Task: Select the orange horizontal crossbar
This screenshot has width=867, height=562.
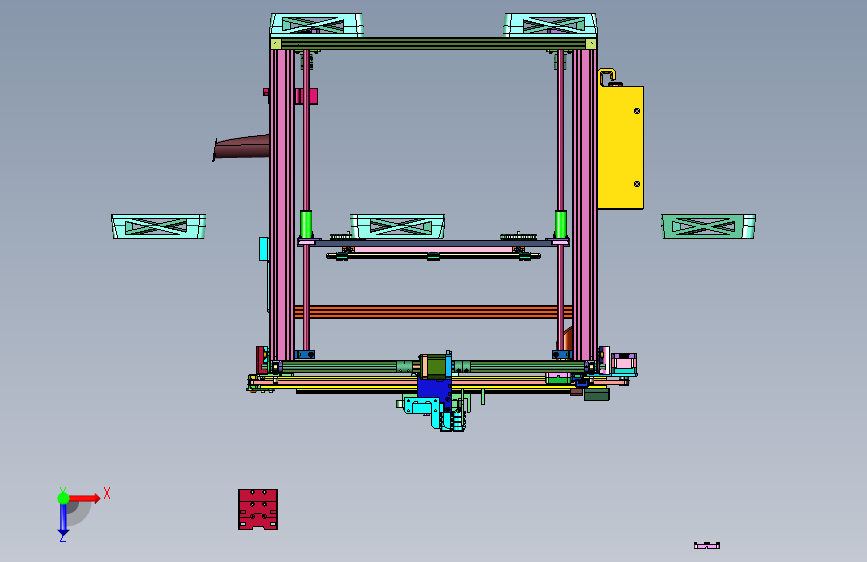Action: (433, 312)
